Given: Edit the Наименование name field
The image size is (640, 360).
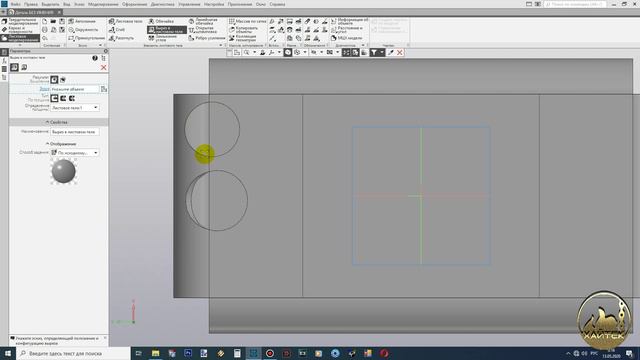Looking at the screenshot, I should point(75,132).
